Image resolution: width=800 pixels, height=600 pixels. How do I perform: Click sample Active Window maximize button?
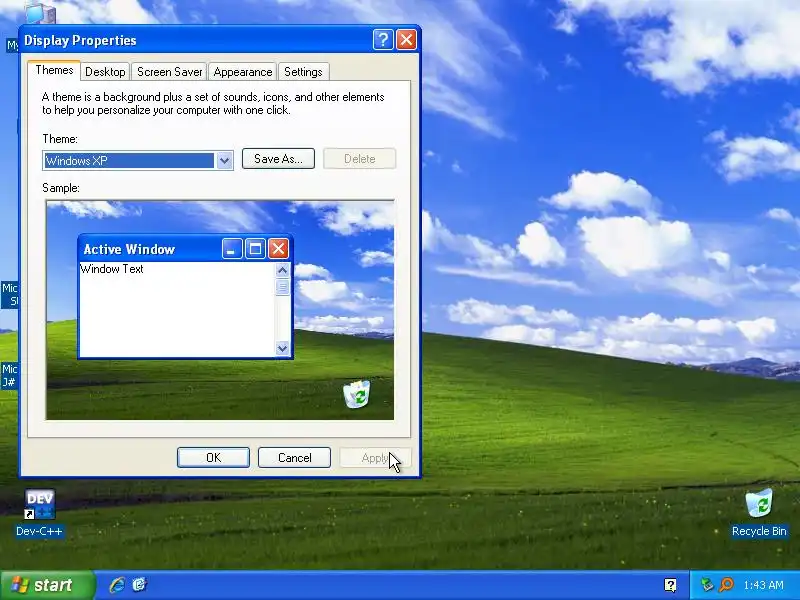click(255, 249)
